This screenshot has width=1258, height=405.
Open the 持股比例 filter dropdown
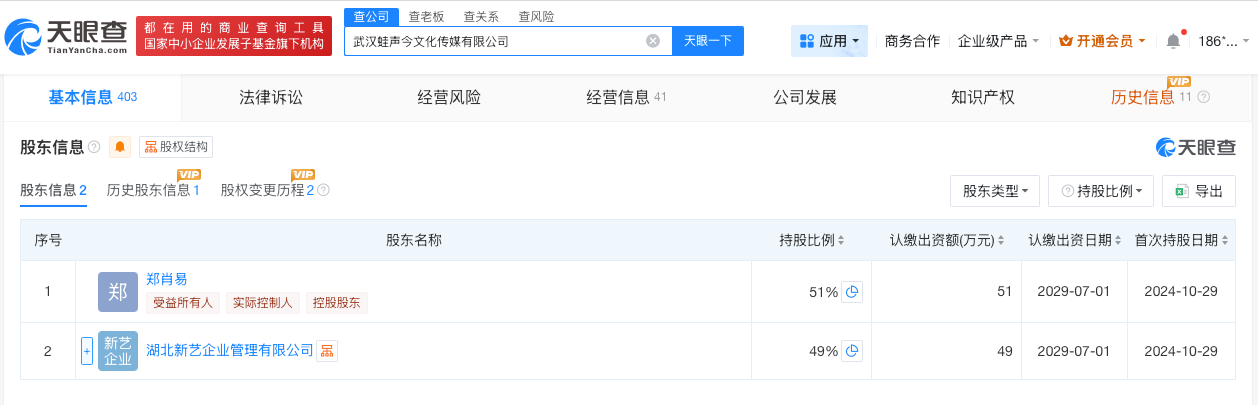1101,191
